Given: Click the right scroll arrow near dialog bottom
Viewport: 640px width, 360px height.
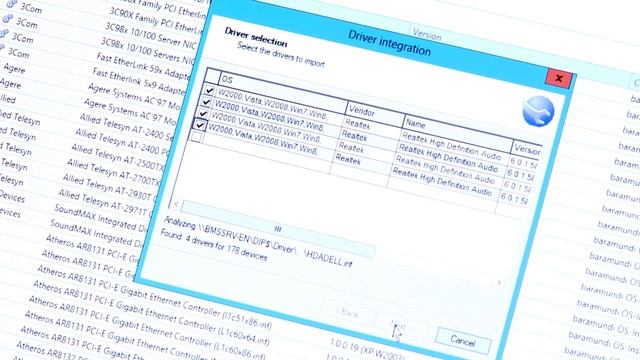Looking at the screenshot, I should pos(499,283).
